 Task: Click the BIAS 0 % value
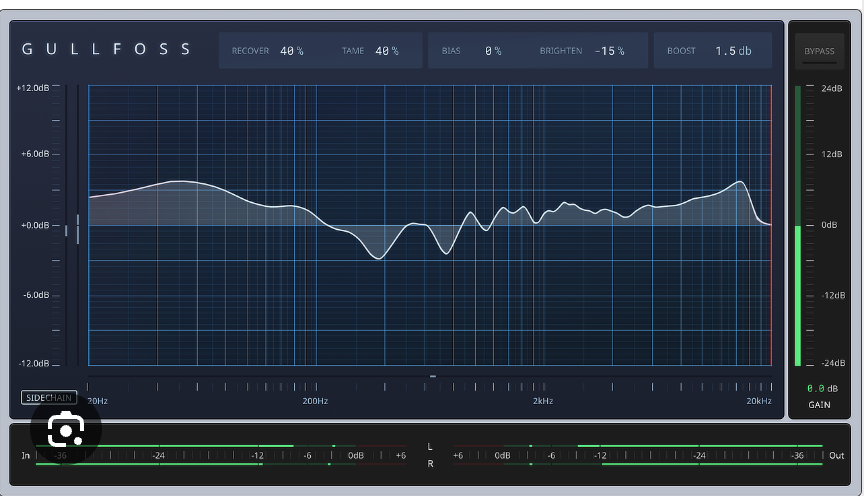click(493, 51)
